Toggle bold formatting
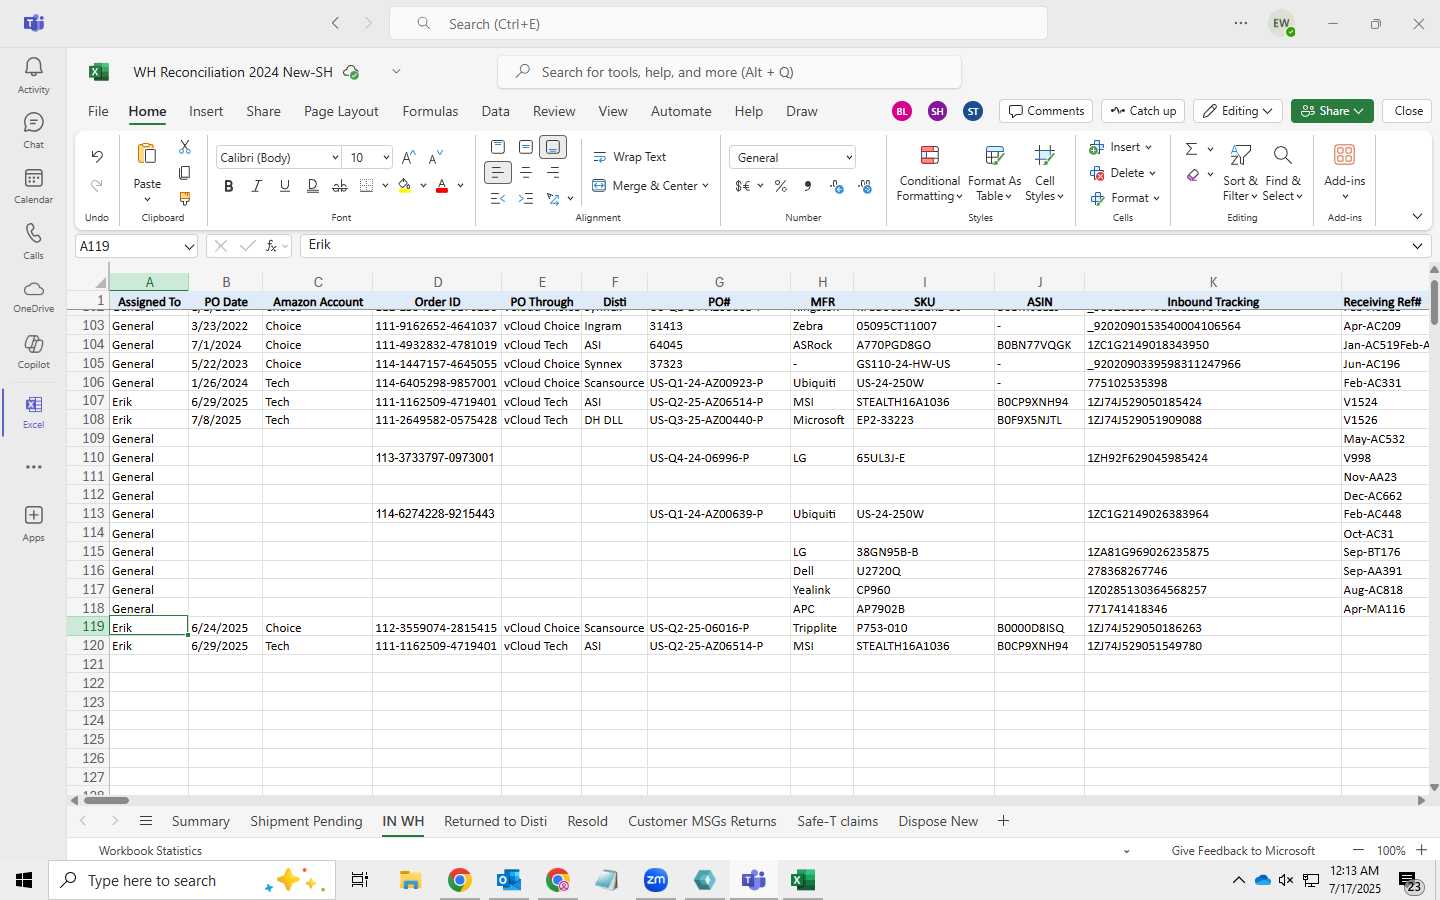Image resolution: width=1440 pixels, height=900 pixels. point(229,186)
